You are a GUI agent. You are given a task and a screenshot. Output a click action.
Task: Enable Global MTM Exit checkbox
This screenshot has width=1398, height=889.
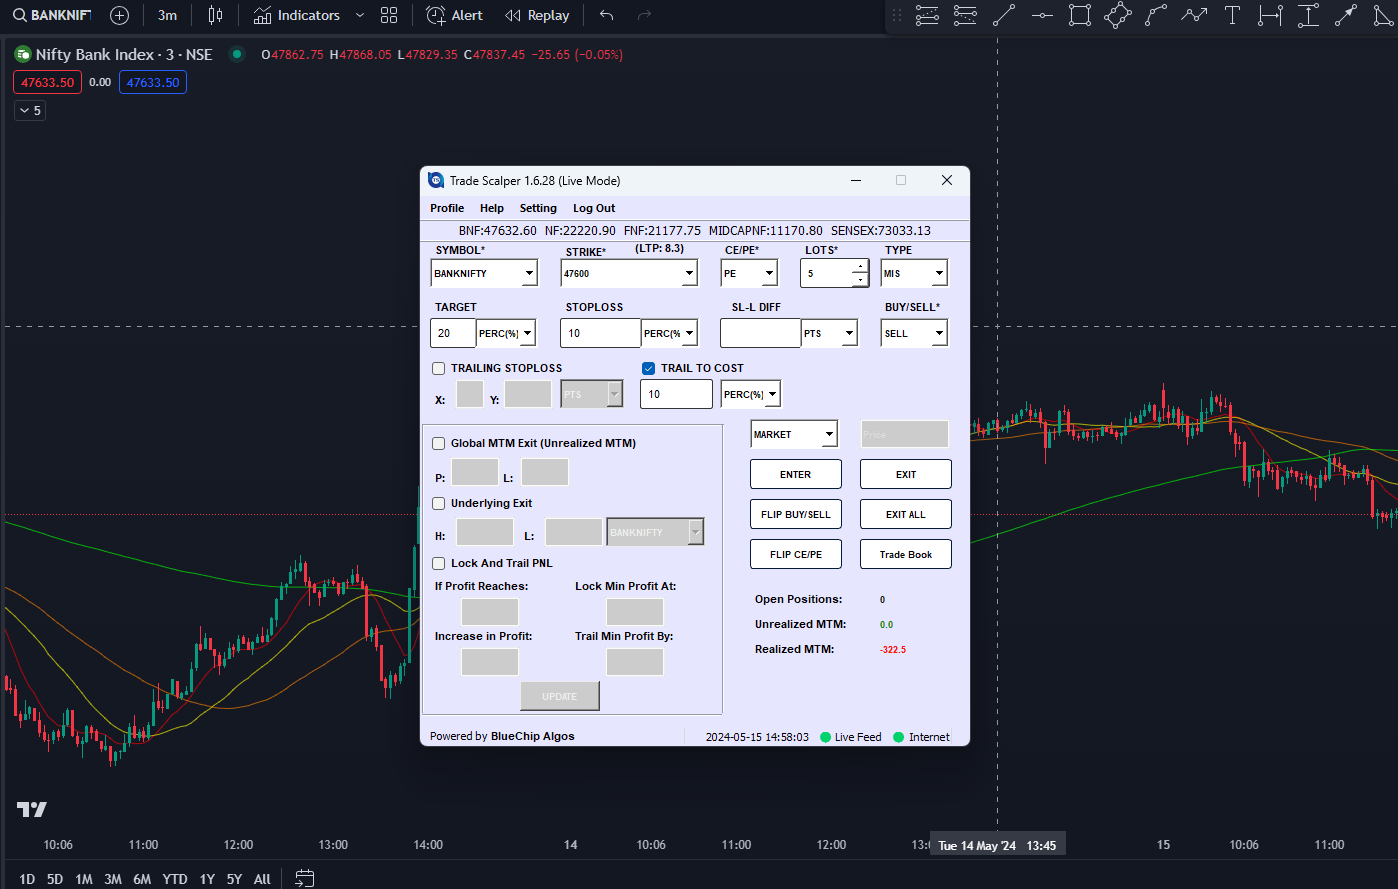[438, 443]
